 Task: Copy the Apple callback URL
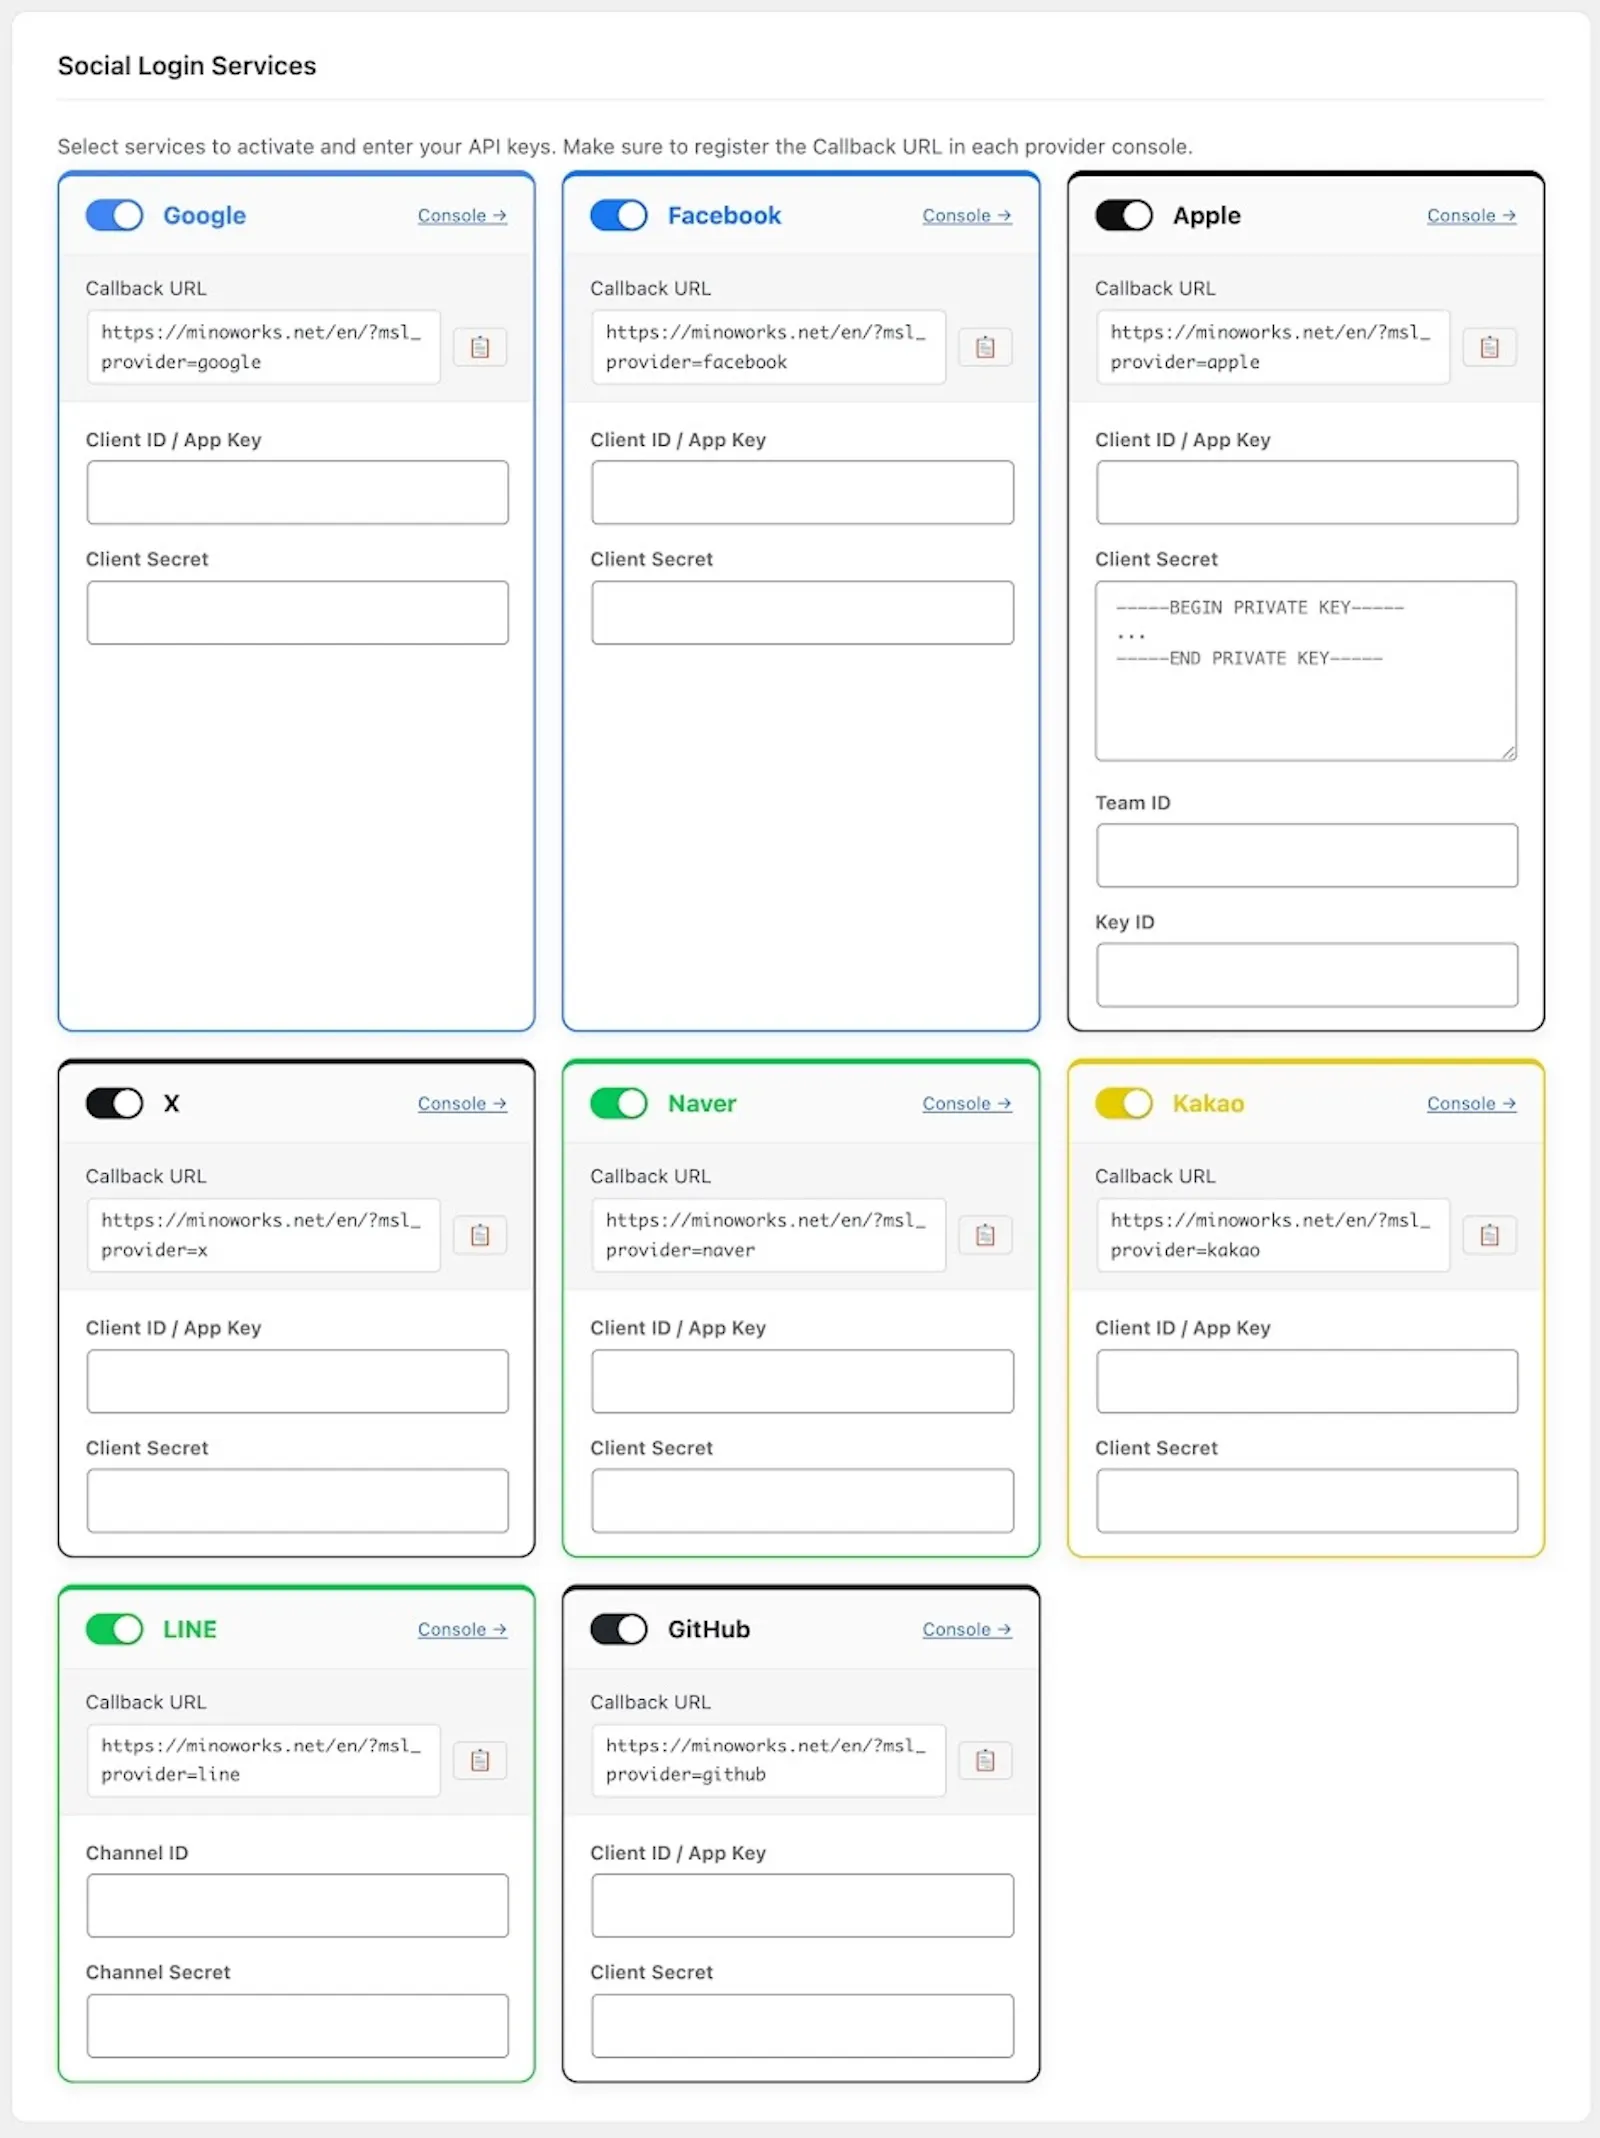(x=1490, y=347)
